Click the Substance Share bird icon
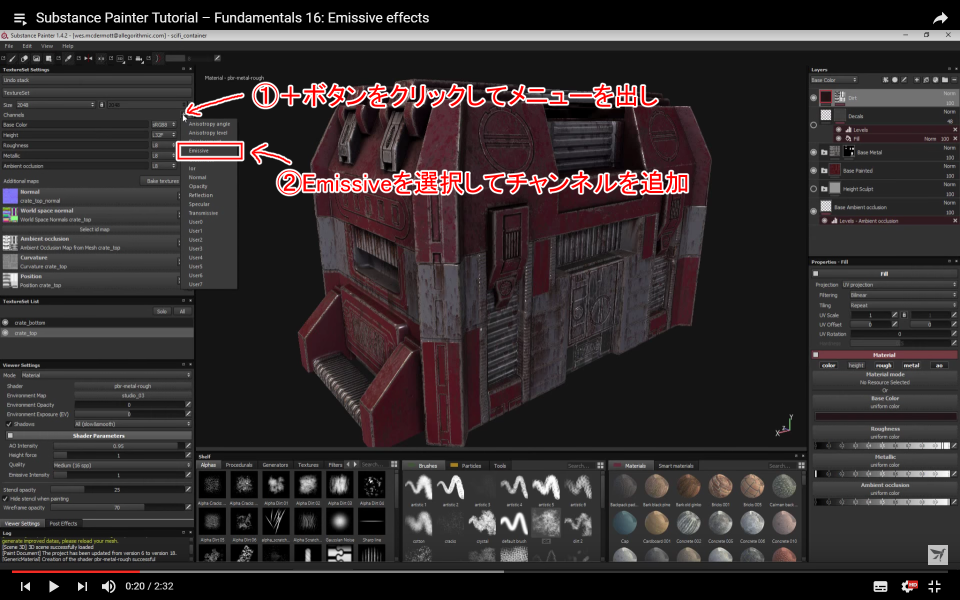Image resolution: width=960 pixels, height=600 pixels. 937,555
